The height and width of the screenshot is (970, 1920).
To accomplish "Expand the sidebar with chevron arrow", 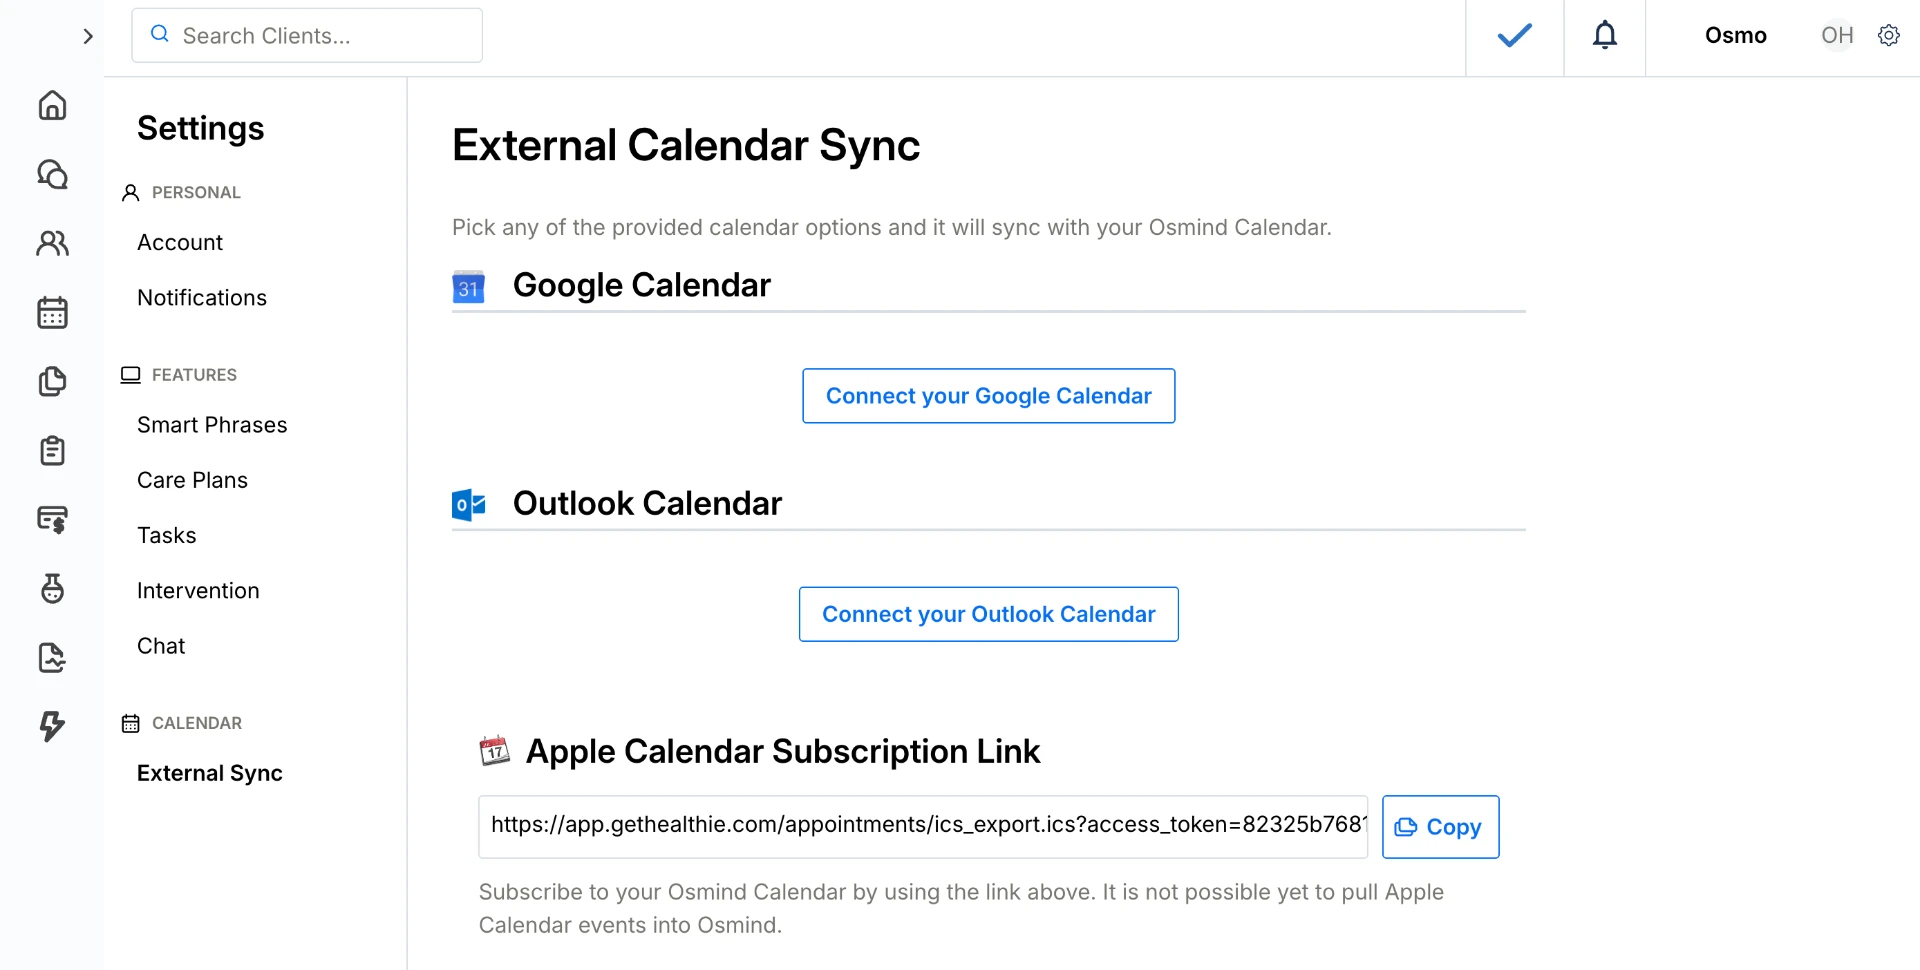I will (88, 36).
